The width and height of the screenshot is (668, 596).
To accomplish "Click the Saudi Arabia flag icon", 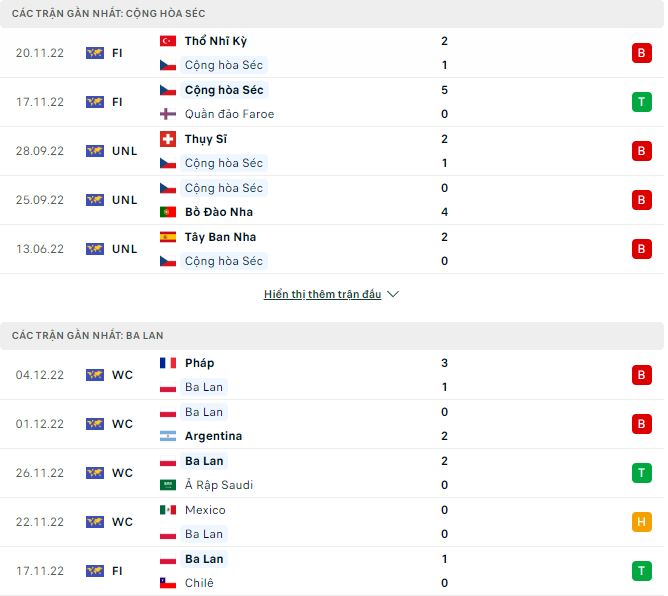I will coord(168,485).
